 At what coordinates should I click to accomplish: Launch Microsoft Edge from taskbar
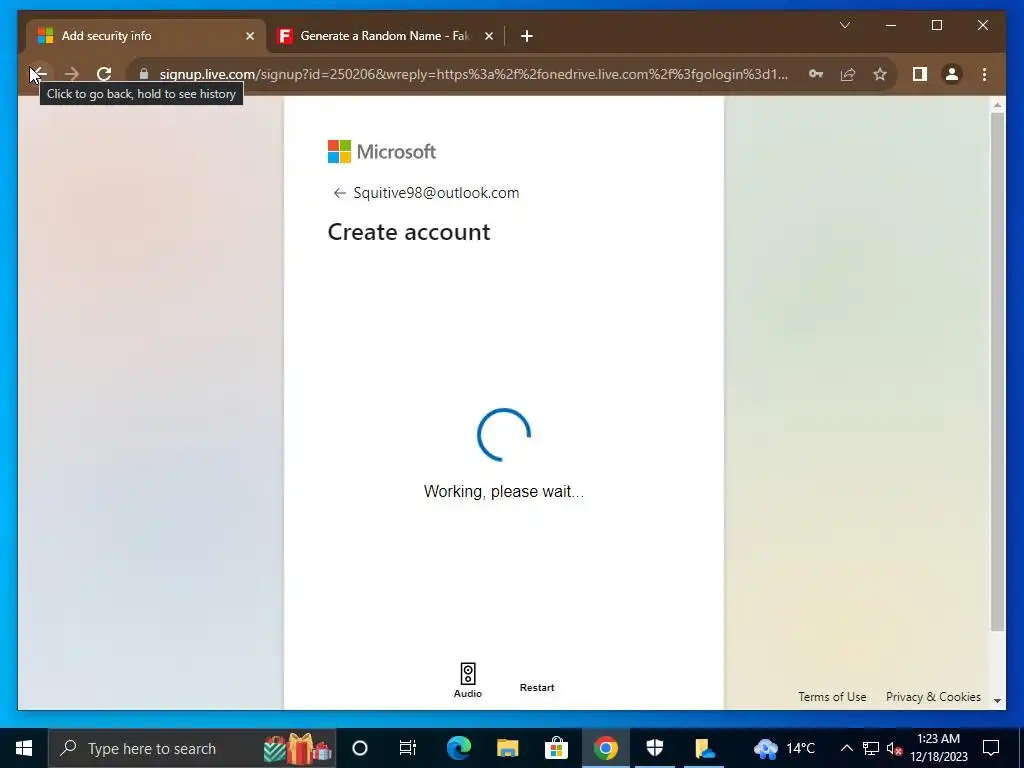[x=458, y=748]
